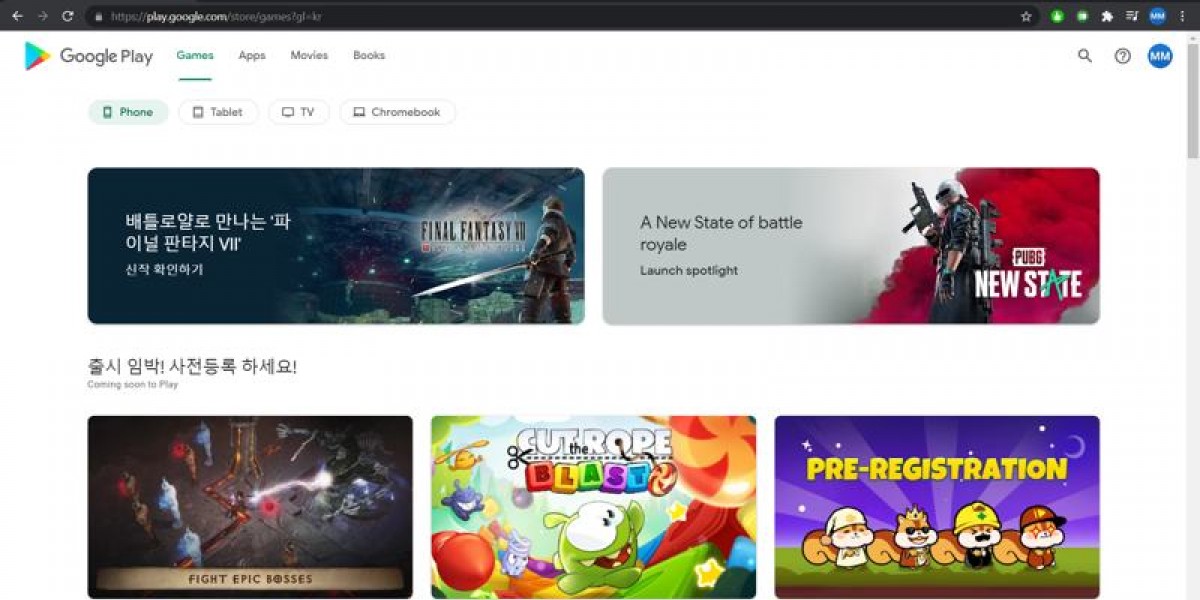Open the first green browser extension
This screenshot has width=1200, height=600.
(1057, 16)
